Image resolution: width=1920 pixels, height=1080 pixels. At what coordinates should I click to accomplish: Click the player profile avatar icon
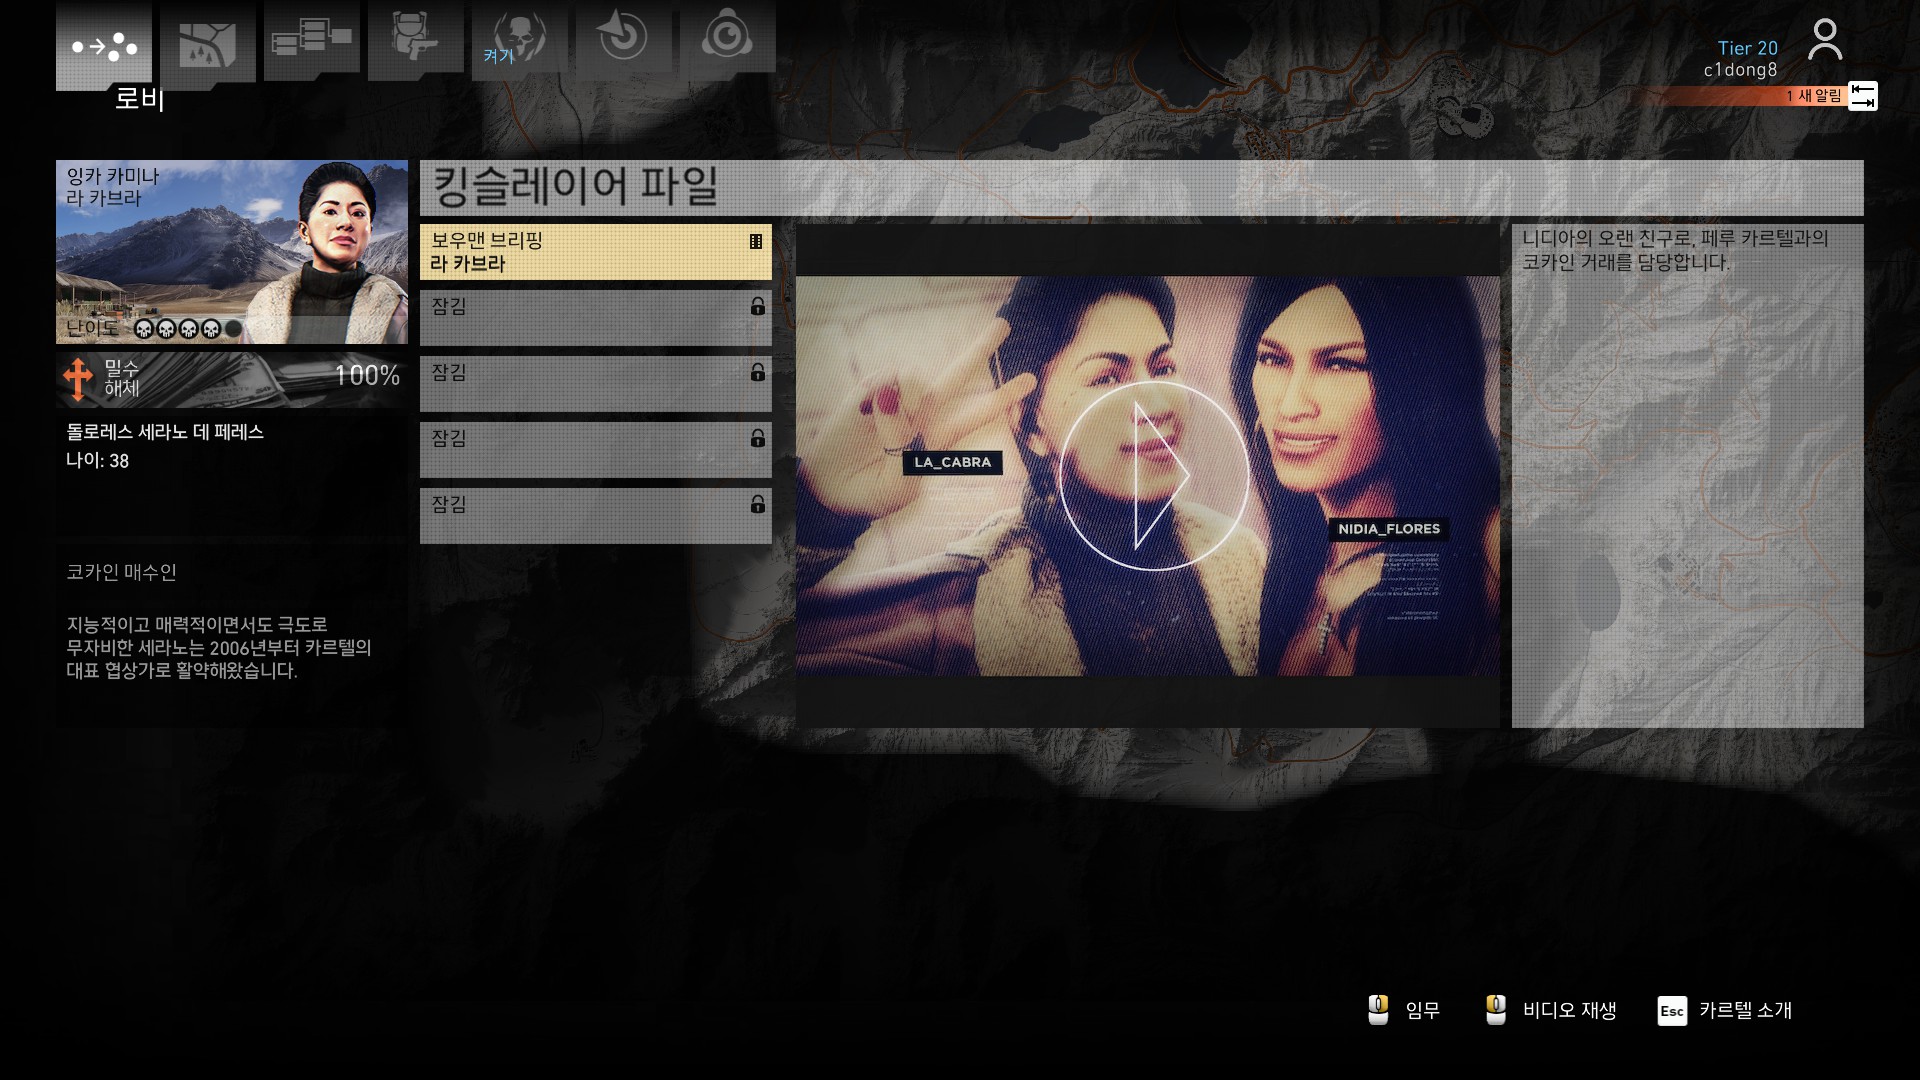1824,40
